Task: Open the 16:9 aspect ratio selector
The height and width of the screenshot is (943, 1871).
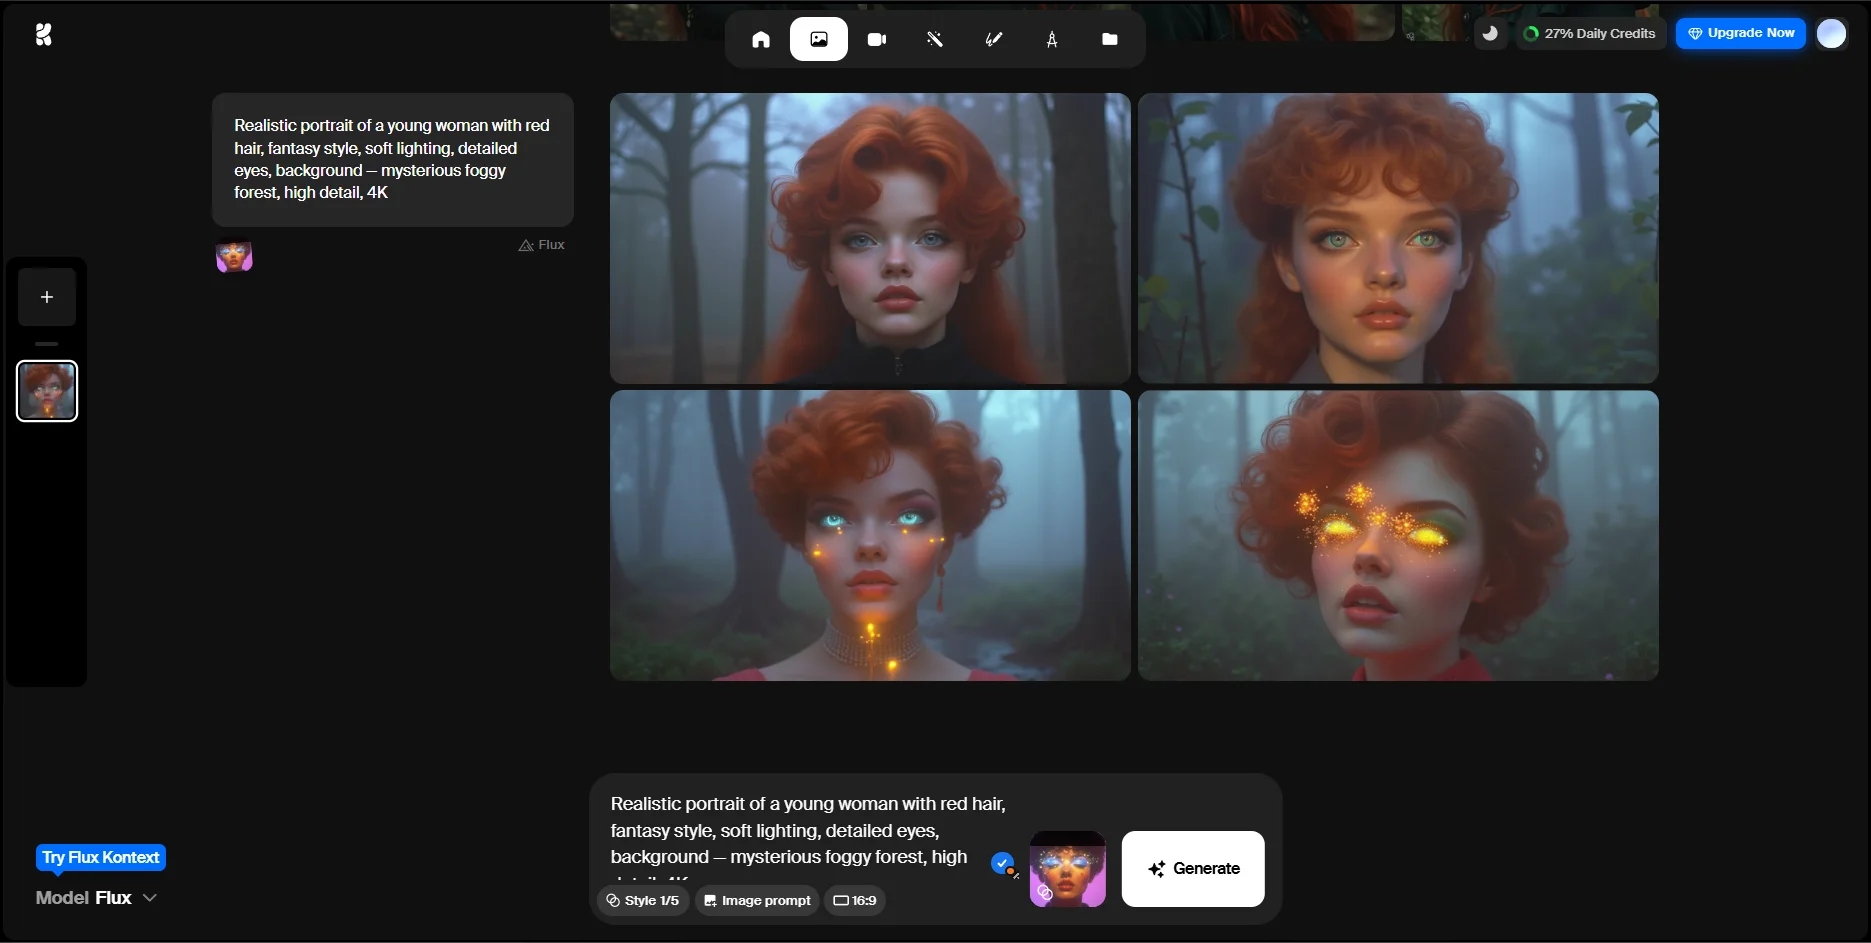Action: (855, 901)
